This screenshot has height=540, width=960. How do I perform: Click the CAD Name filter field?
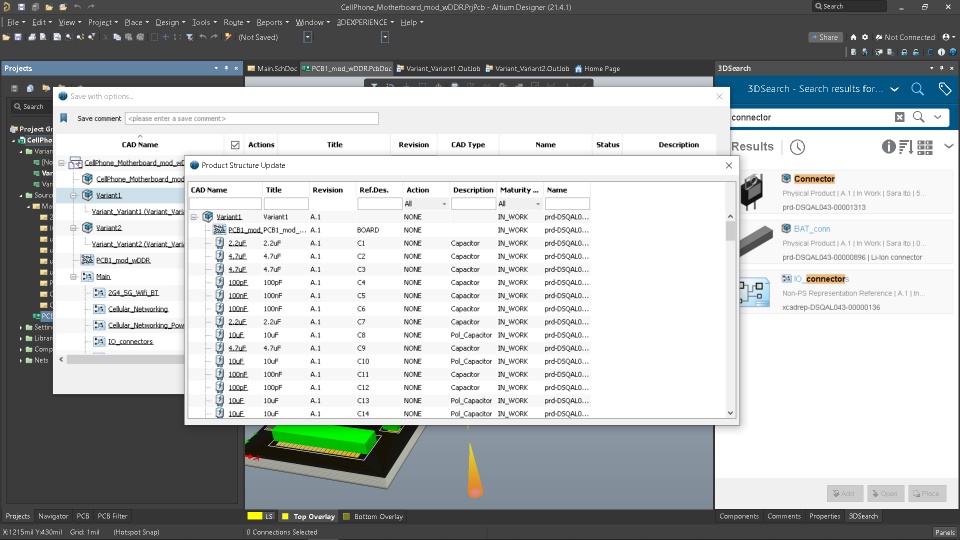pyautogui.click(x=225, y=204)
